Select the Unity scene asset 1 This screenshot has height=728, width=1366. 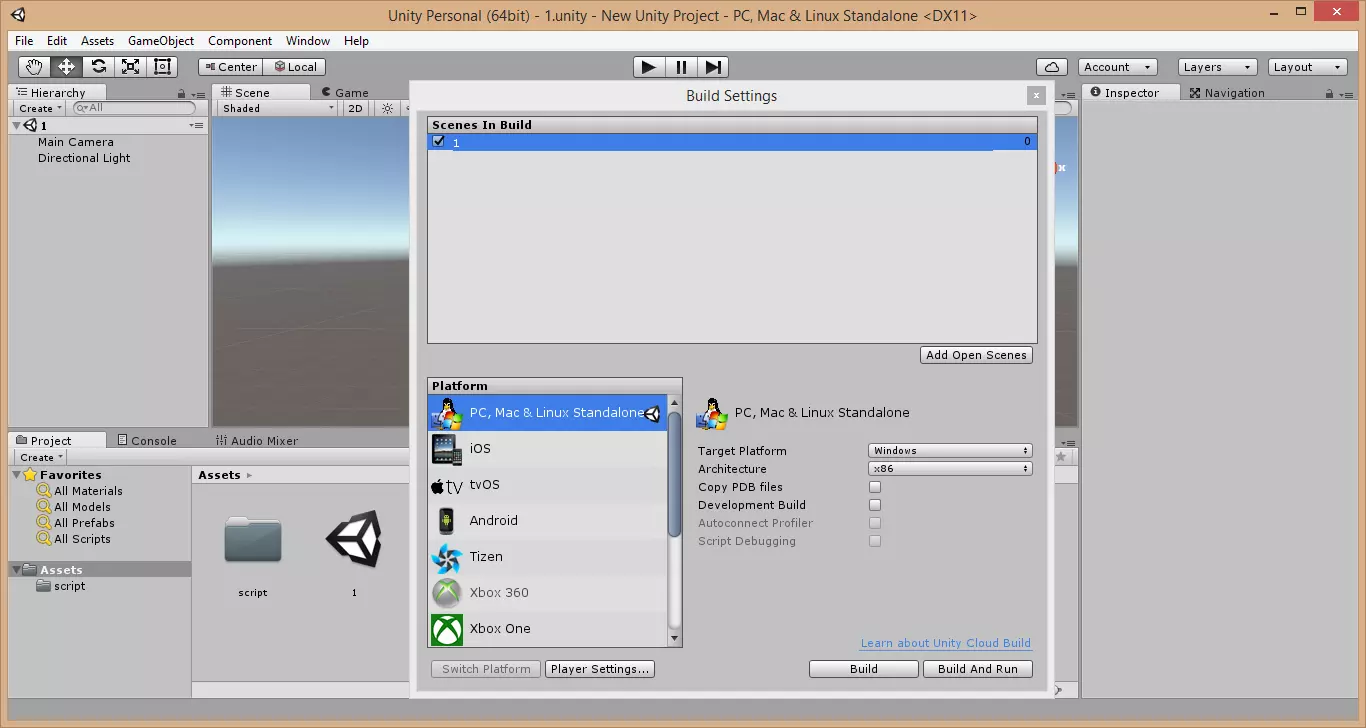354,541
